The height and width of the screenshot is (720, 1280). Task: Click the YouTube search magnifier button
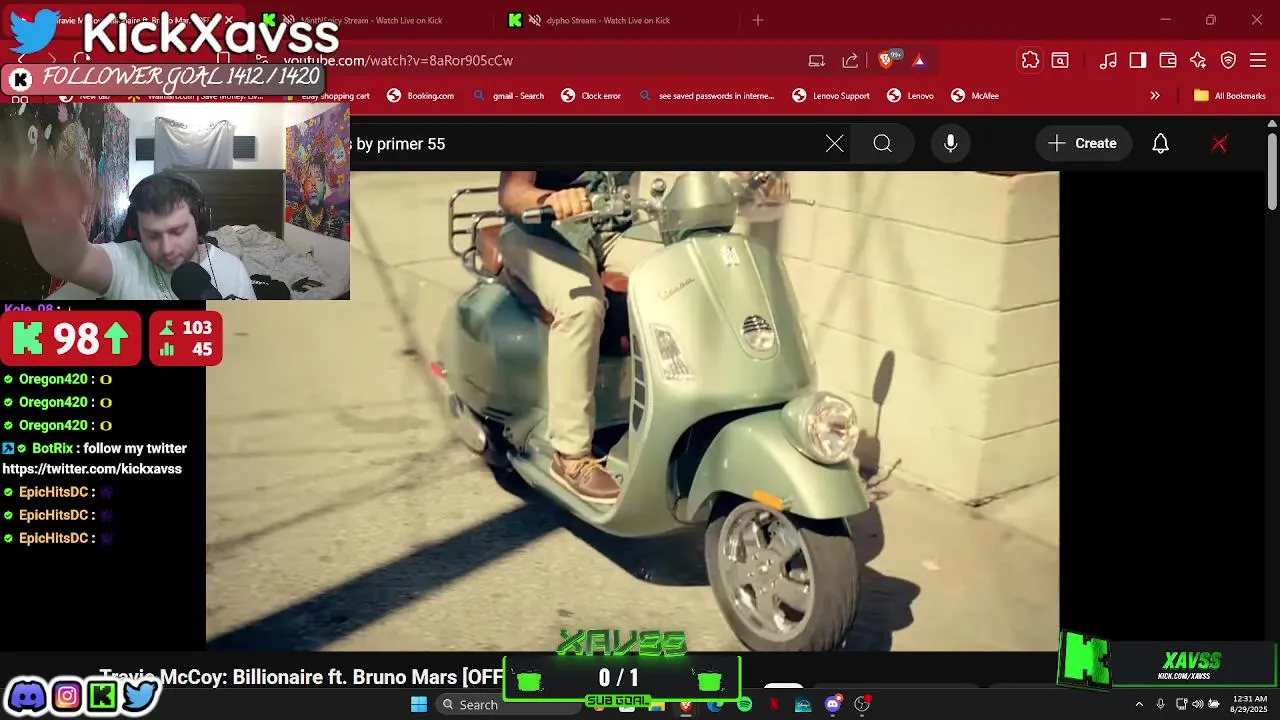coord(882,144)
